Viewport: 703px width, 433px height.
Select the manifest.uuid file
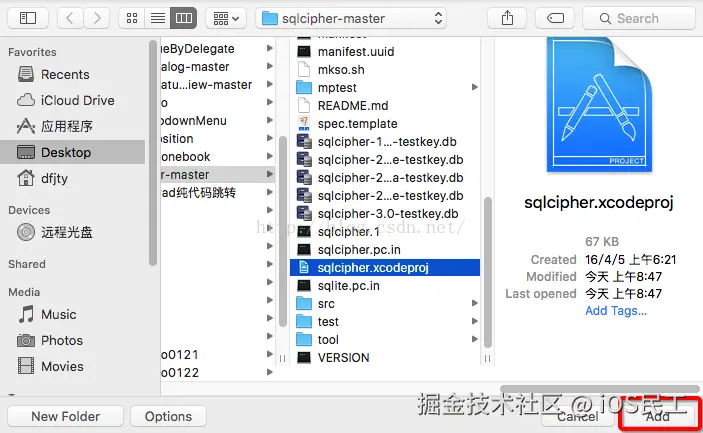[x=385, y=52]
